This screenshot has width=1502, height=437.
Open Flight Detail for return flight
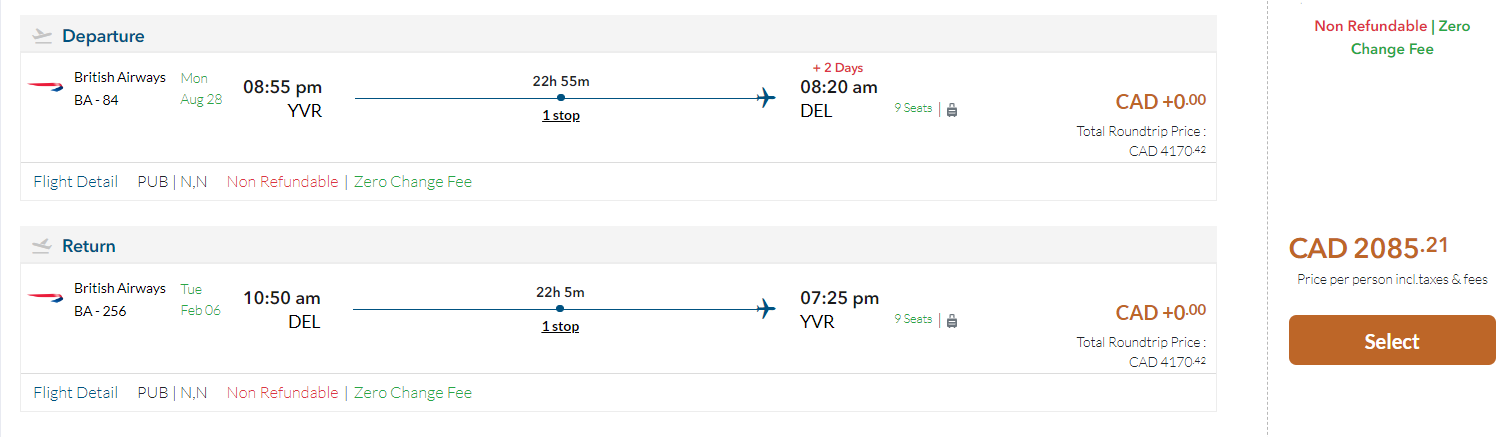[76, 393]
